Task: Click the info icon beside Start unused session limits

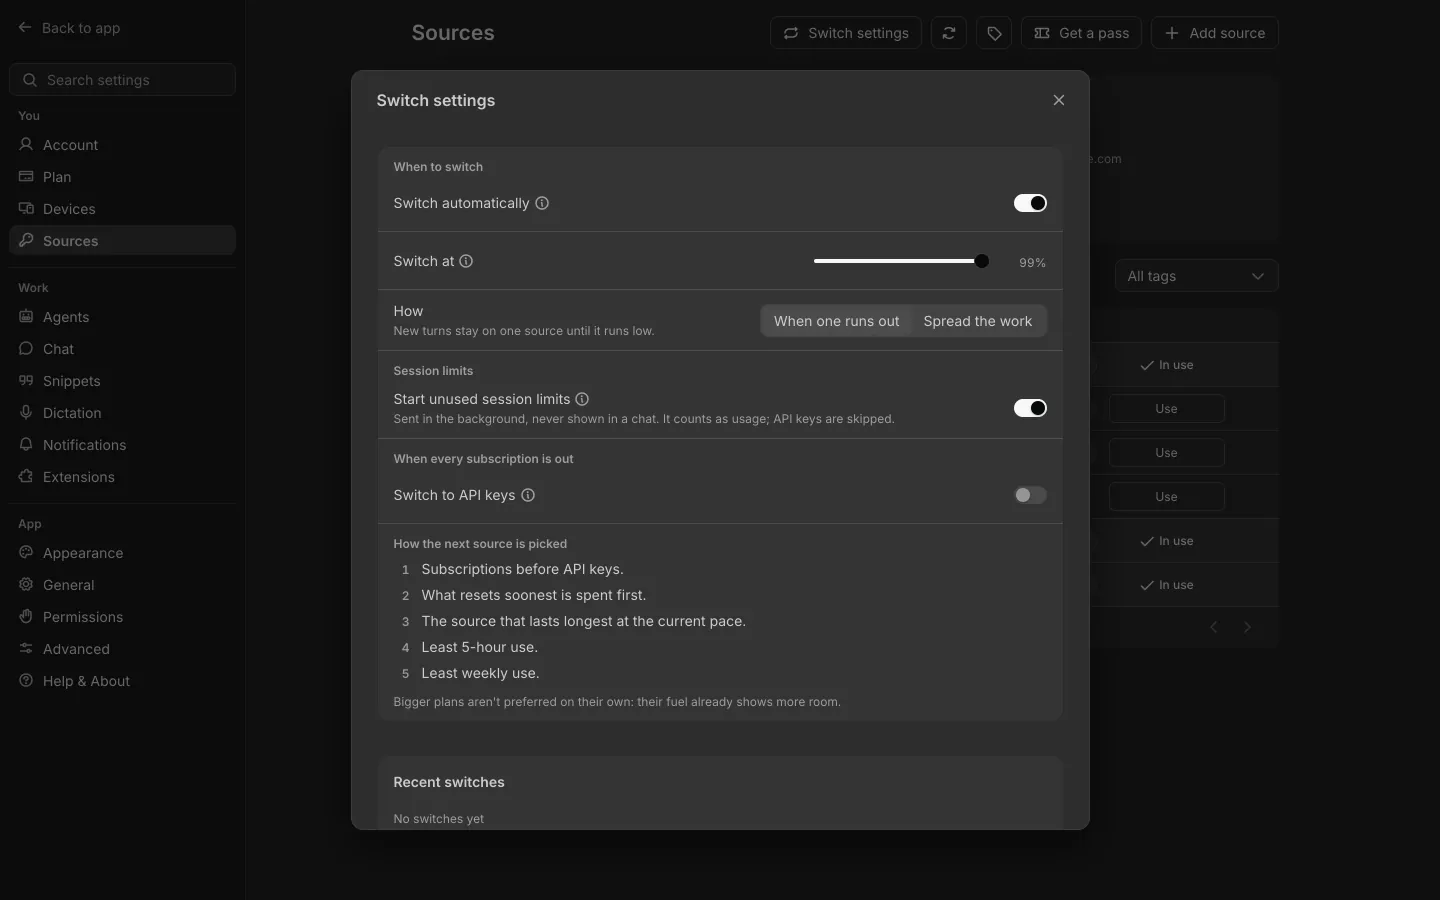Action: click(582, 399)
